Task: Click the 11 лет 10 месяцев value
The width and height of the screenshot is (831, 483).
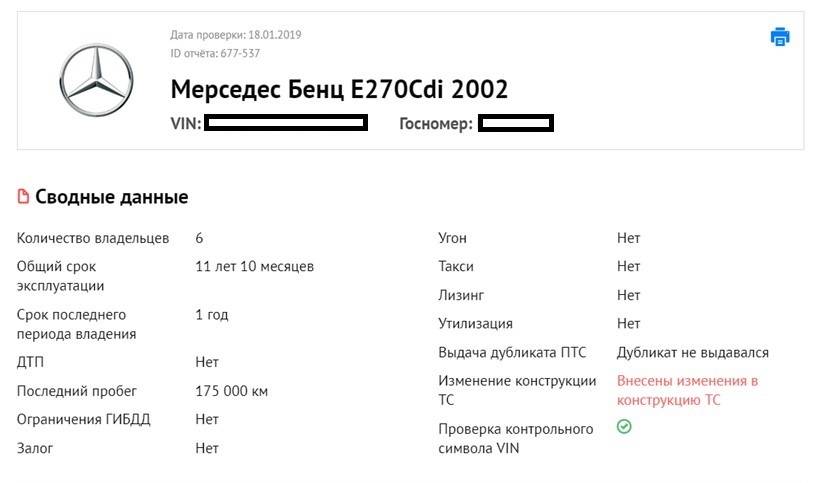Action: coord(254,266)
